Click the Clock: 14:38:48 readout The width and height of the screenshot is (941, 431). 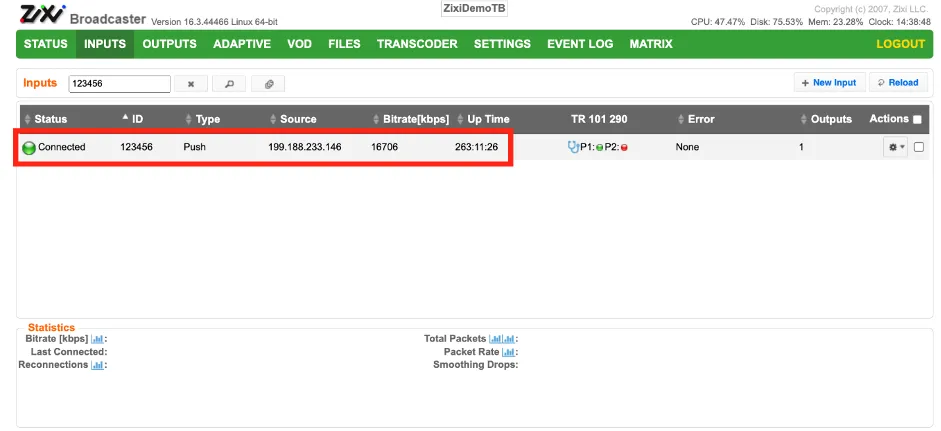tap(900, 22)
